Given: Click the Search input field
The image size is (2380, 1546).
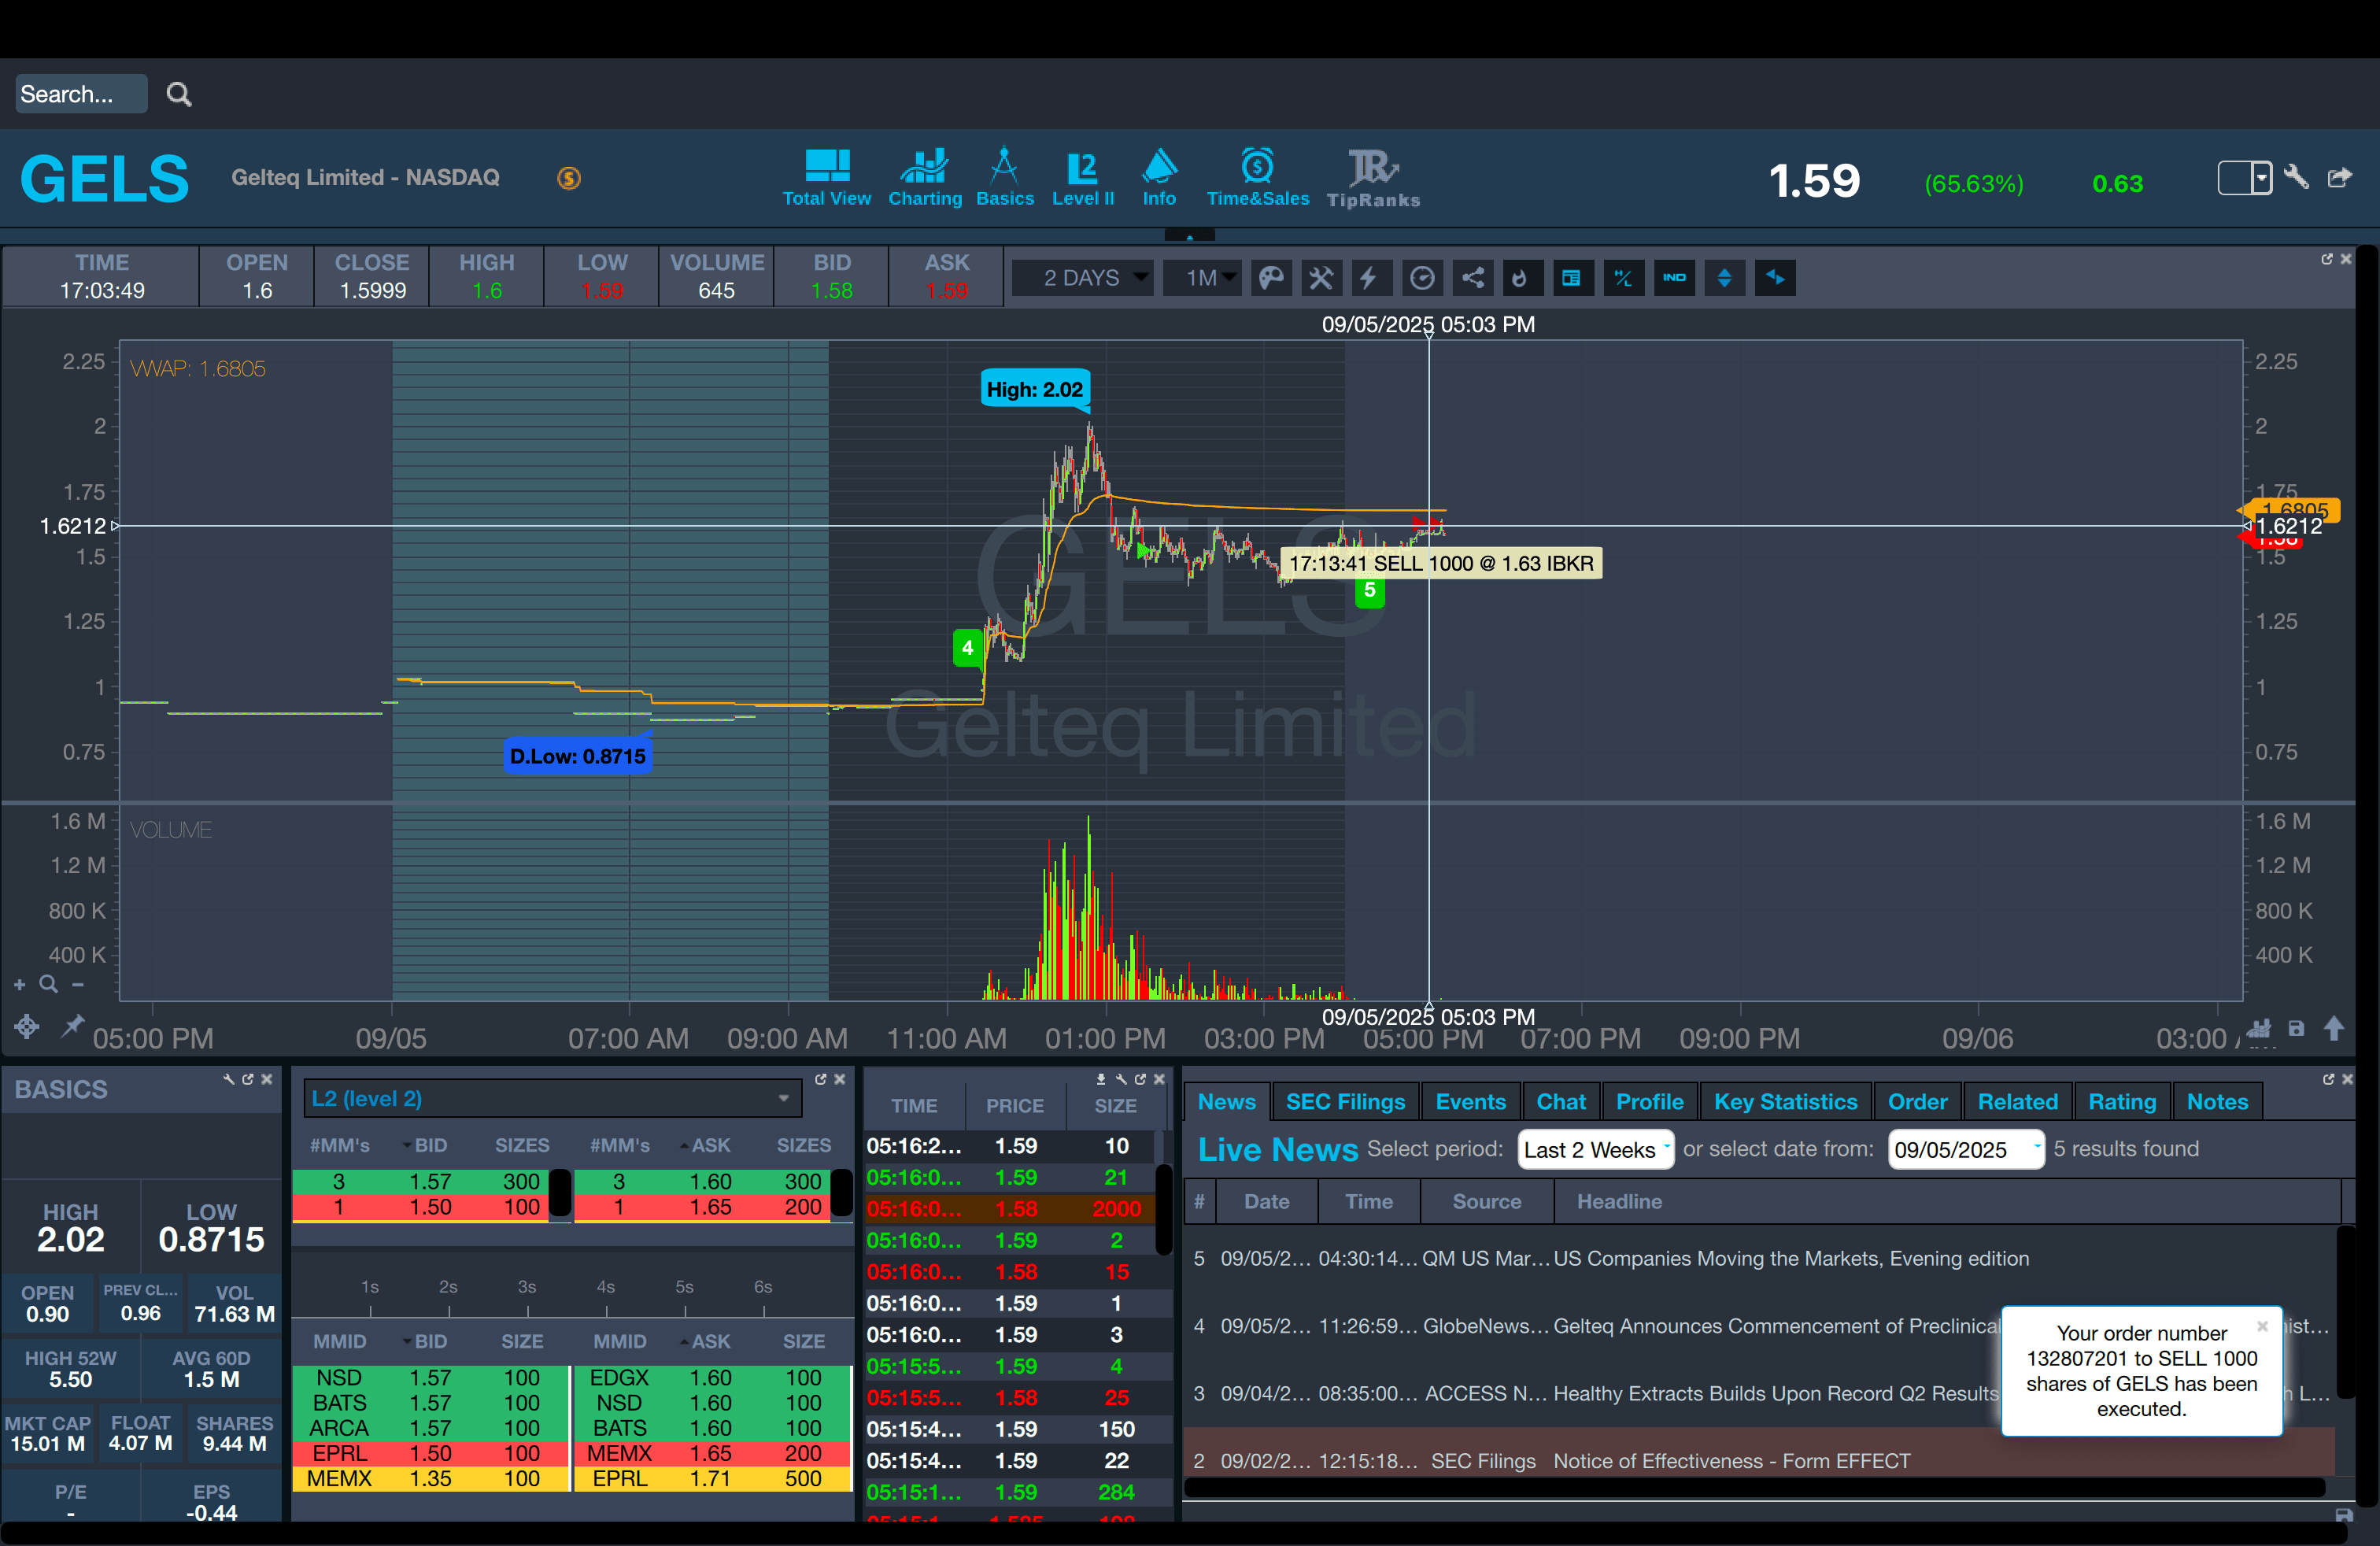Looking at the screenshot, I should 80,94.
